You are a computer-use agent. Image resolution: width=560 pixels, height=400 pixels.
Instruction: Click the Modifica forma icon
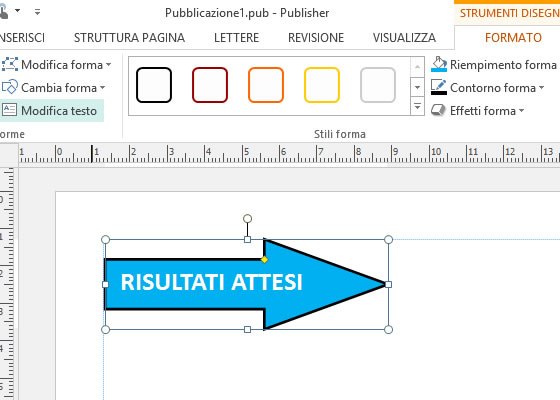(10, 65)
